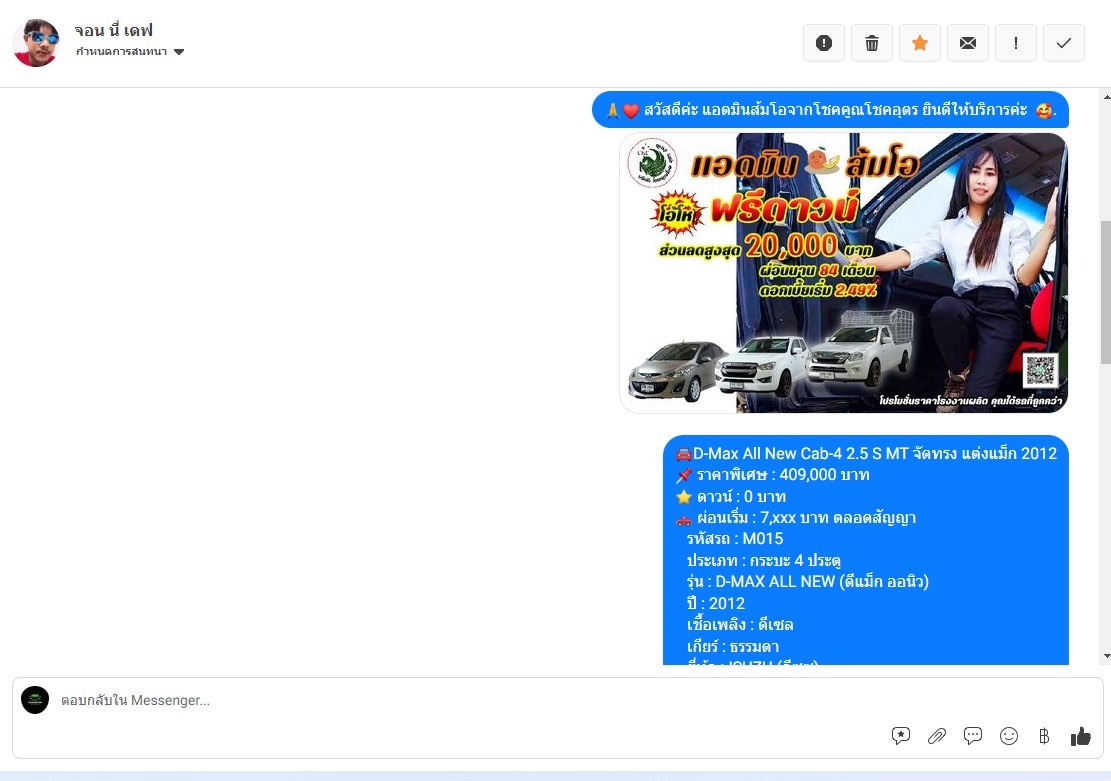This screenshot has height=781, width=1111.
Task: Click the ปี : 2012 line
Action: pyautogui.click(x=716, y=603)
